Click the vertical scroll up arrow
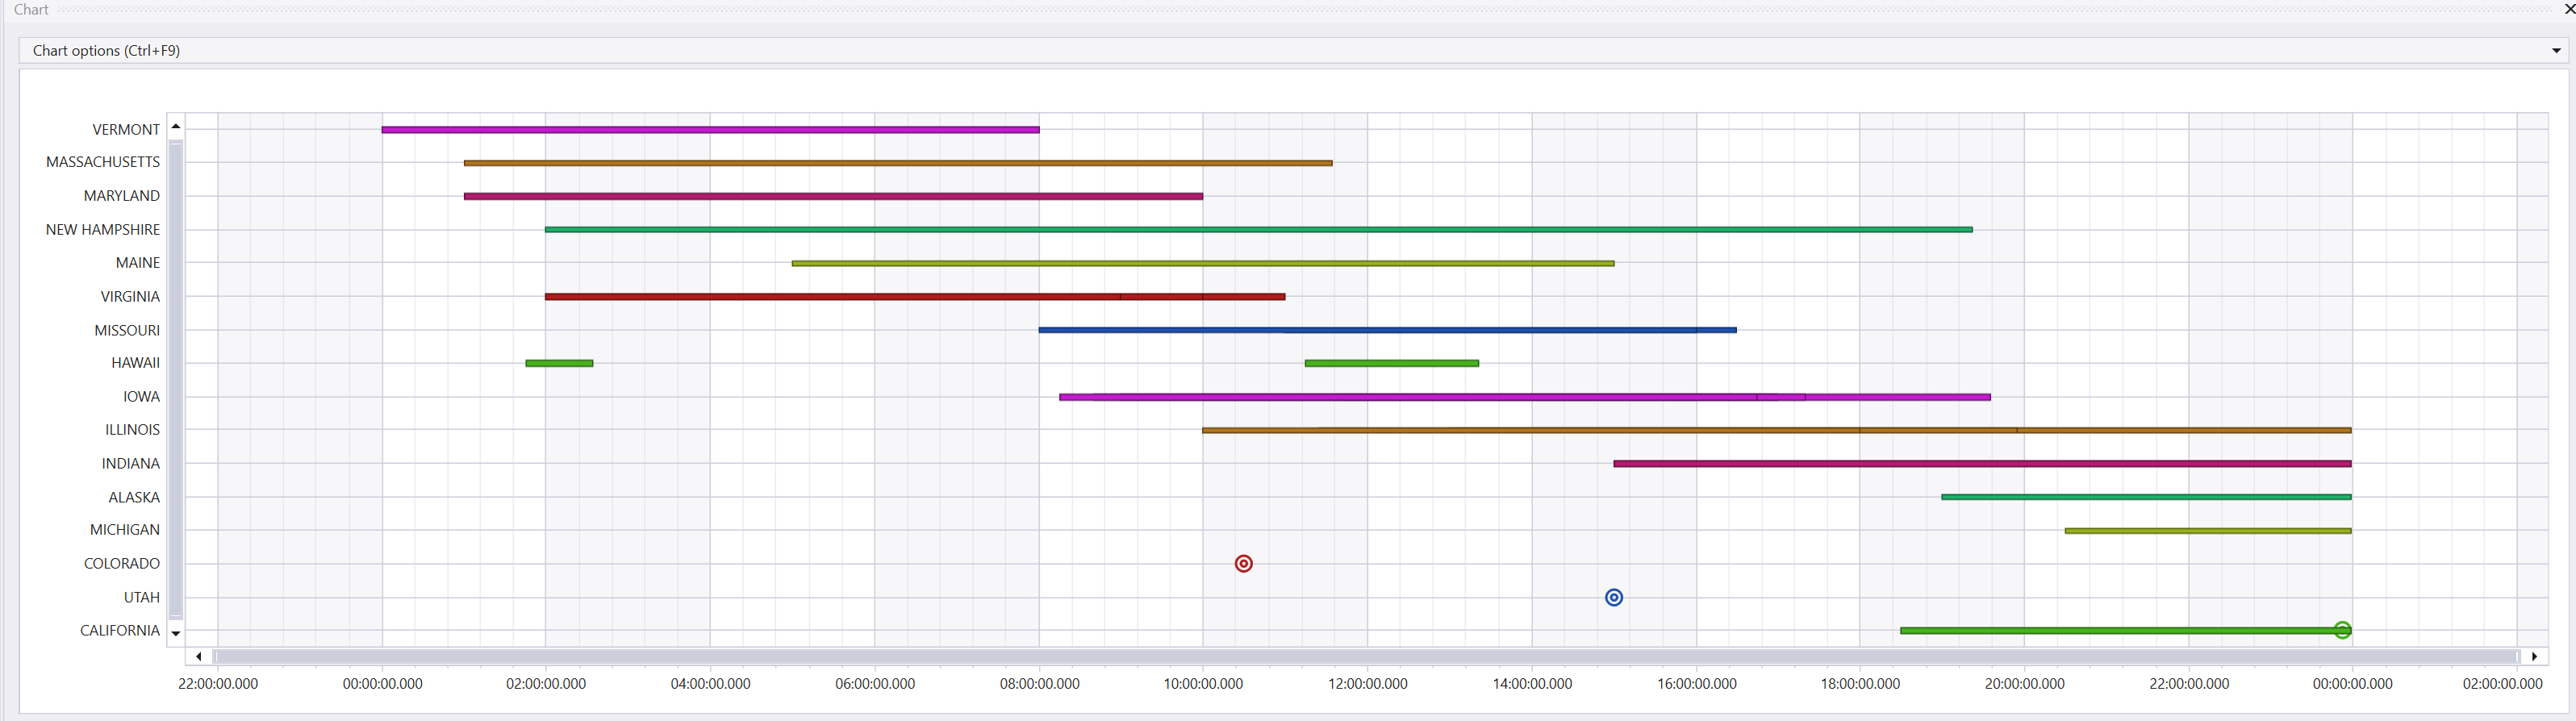The width and height of the screenshot is (2576, 721). click(x=176, y=126)
